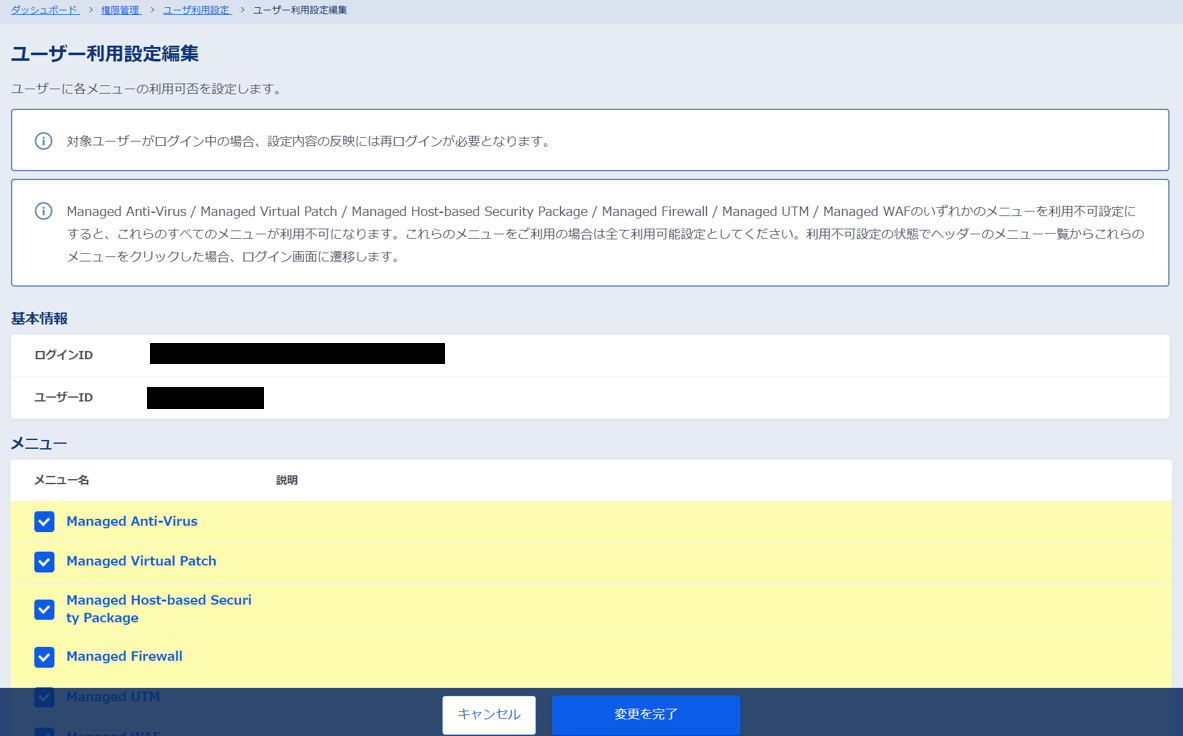Click Managed Host-based Security Package label

[x=159, y=609]
